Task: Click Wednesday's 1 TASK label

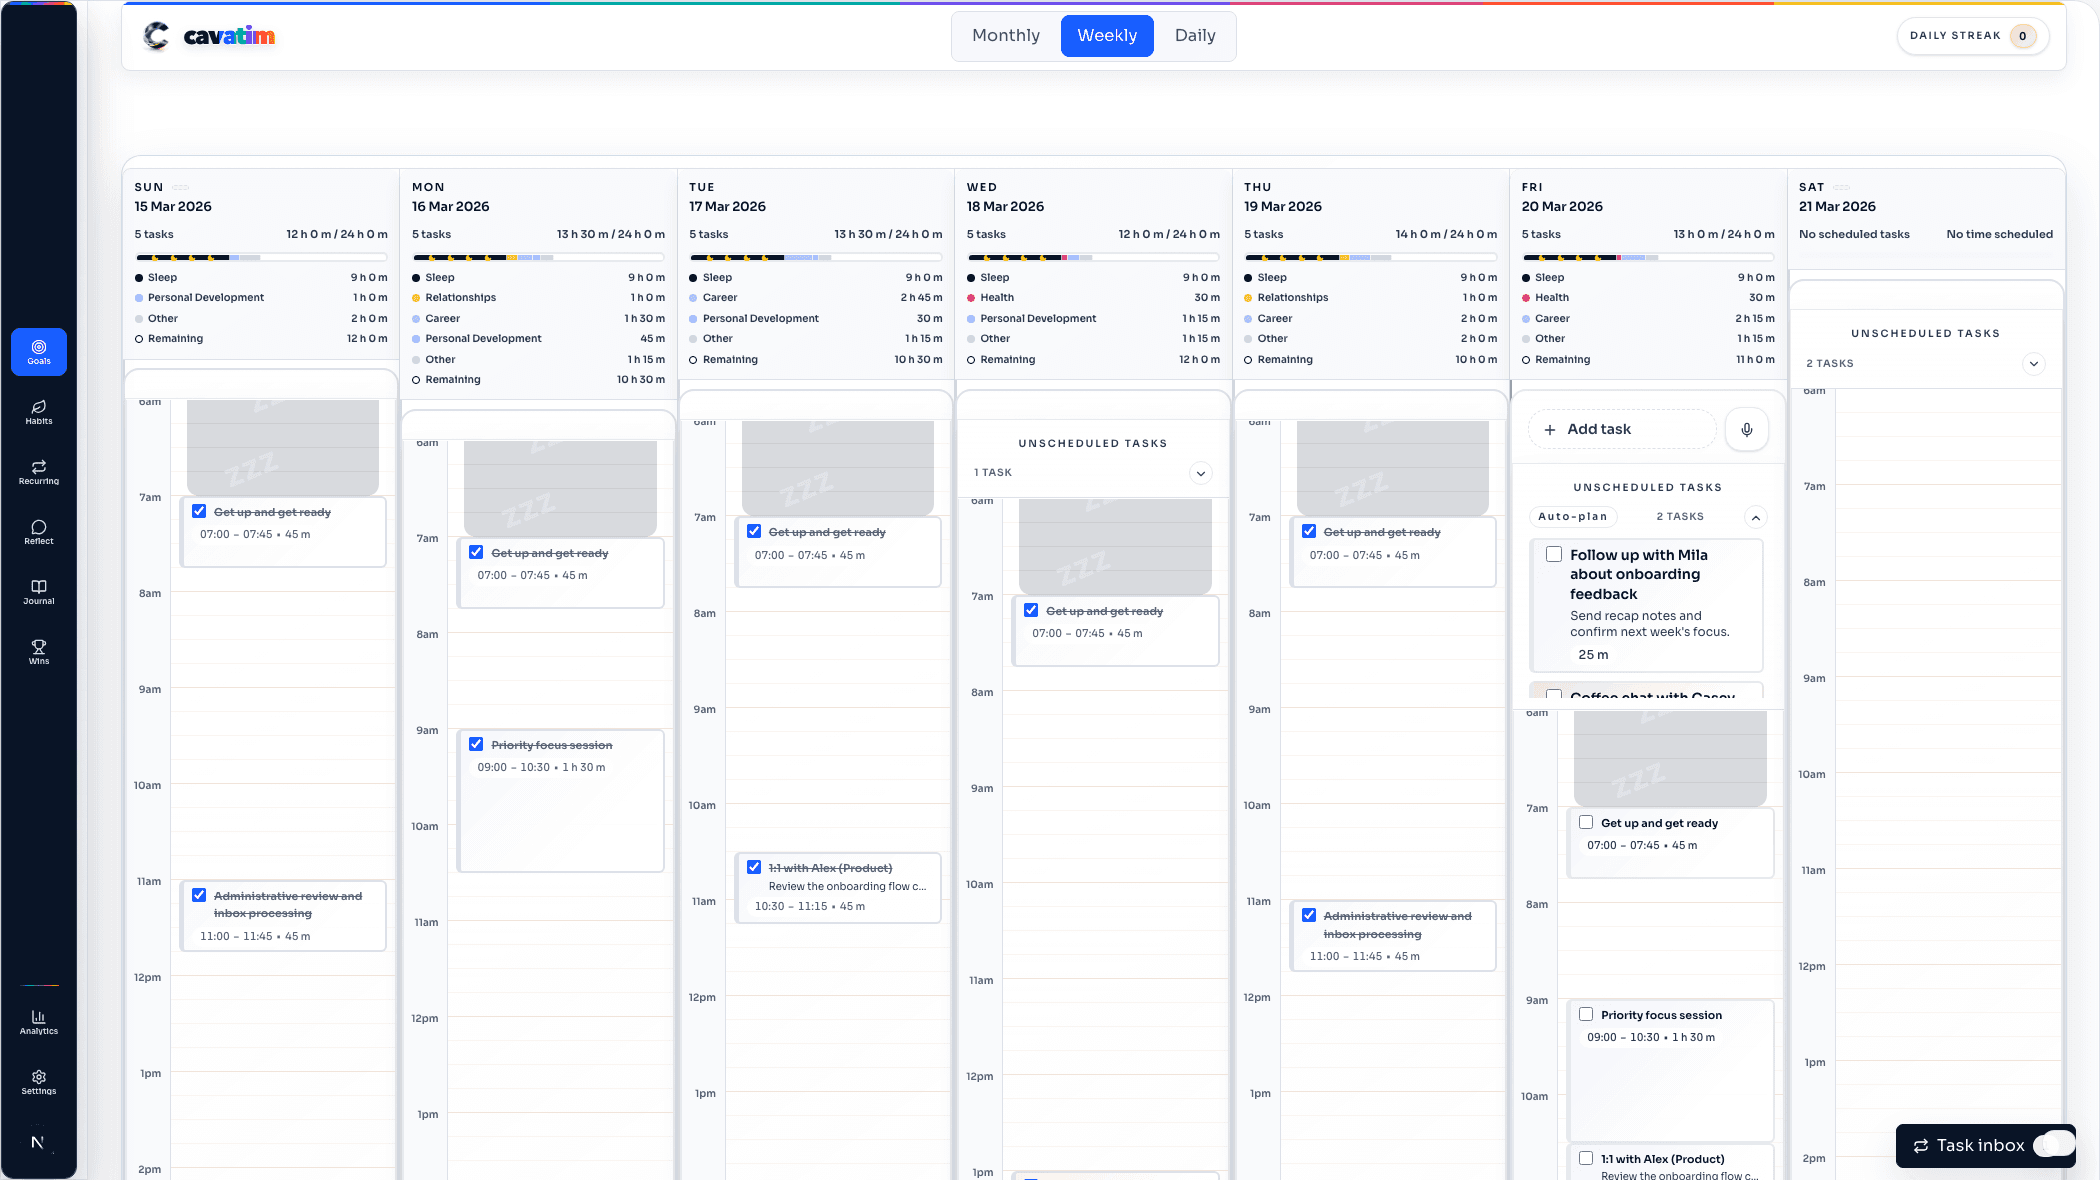Action: (993, 473)
